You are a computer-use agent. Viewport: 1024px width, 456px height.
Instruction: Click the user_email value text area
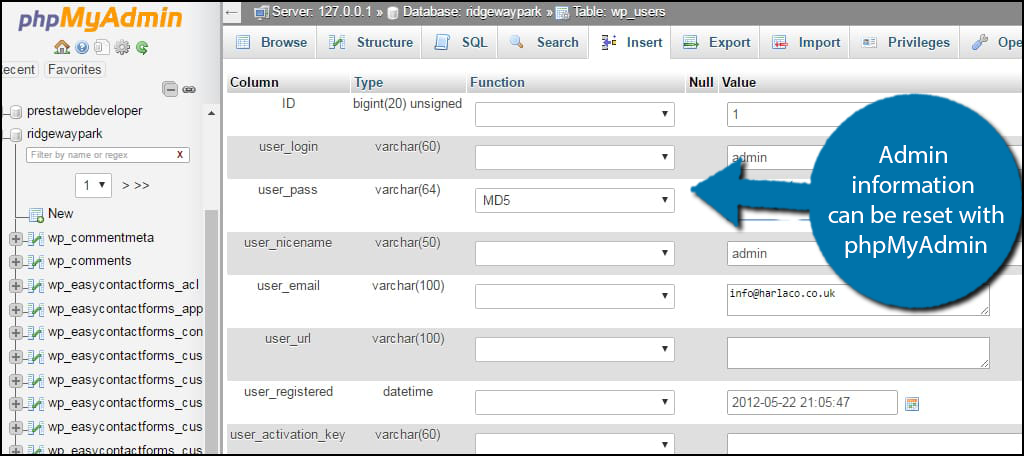(x=858, y=299)
